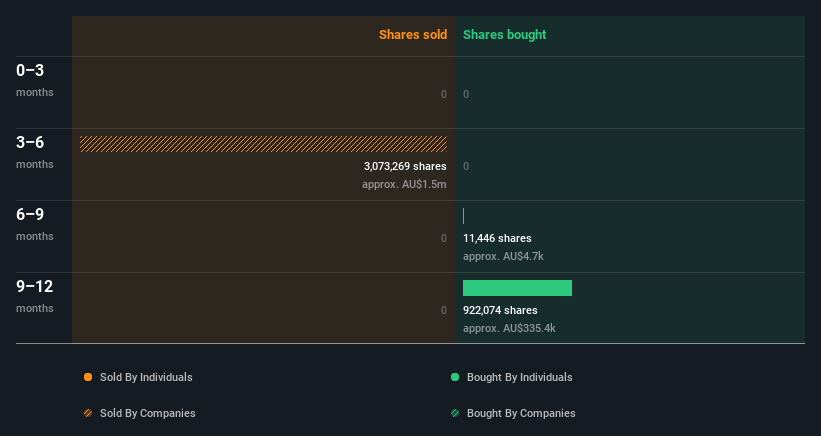Click the '0–3' months row label
Viewport: 821px width, 436px height.
pyautogui.click(x=30, y=70)
